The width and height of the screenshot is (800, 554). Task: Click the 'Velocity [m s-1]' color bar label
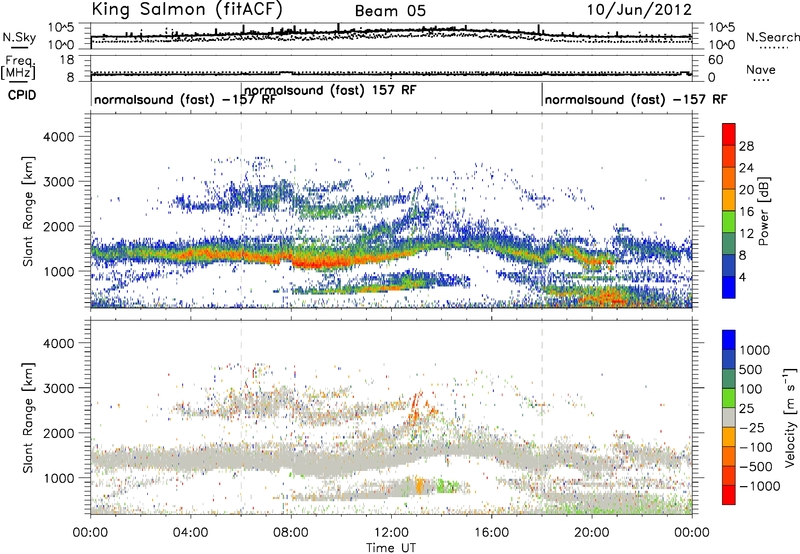(790, 417)
